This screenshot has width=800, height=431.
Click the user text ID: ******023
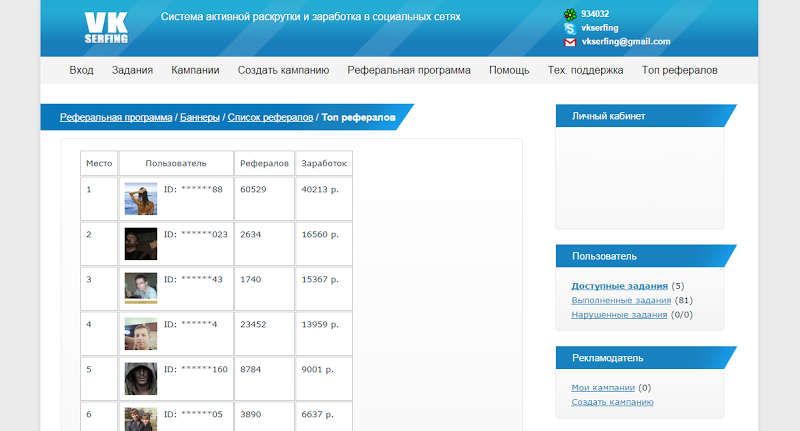[x=196, y=234]
